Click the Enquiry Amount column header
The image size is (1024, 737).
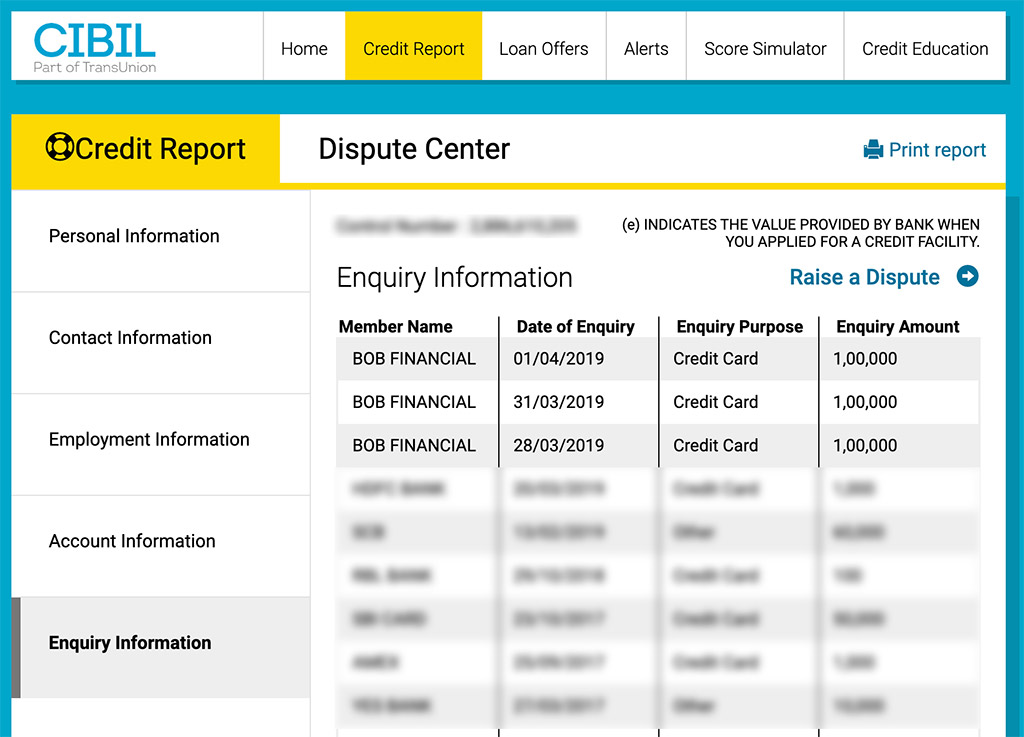[x=898, y=326]
